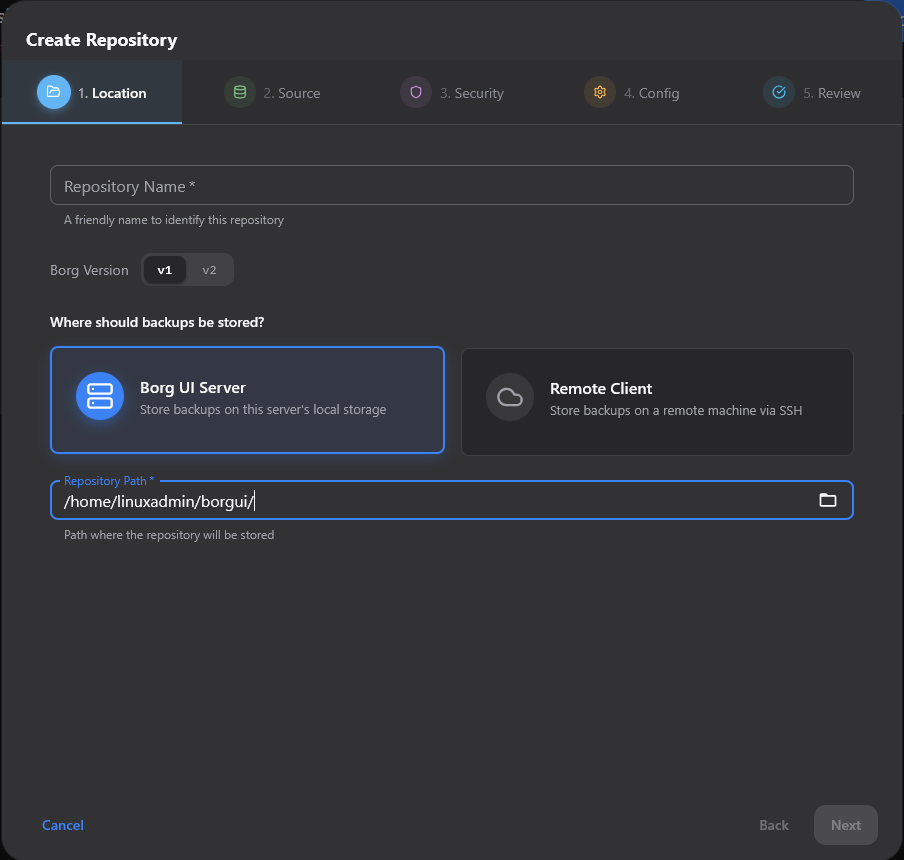Open the folder browser for Repository Path

[828, 500]
